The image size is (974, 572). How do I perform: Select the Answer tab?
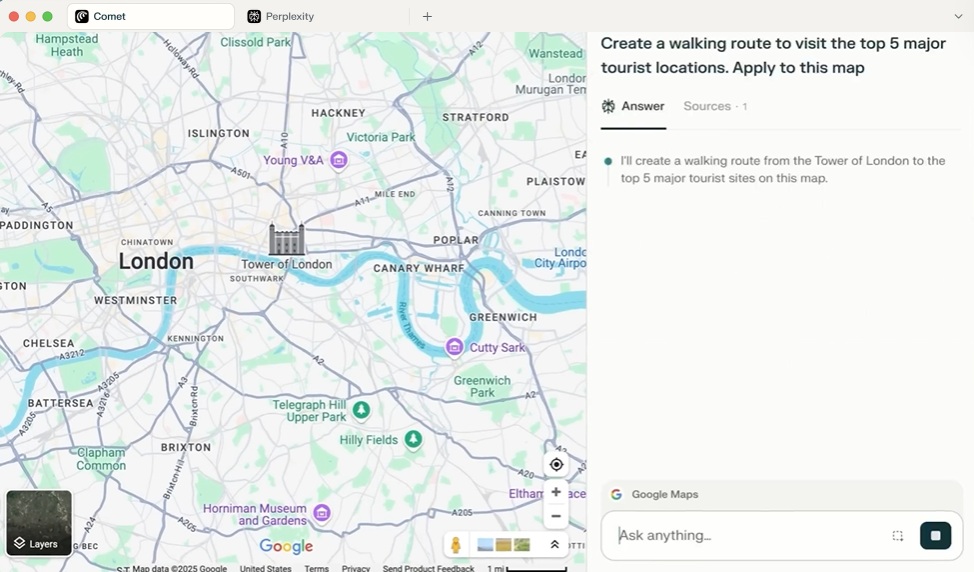coord(633,106)
